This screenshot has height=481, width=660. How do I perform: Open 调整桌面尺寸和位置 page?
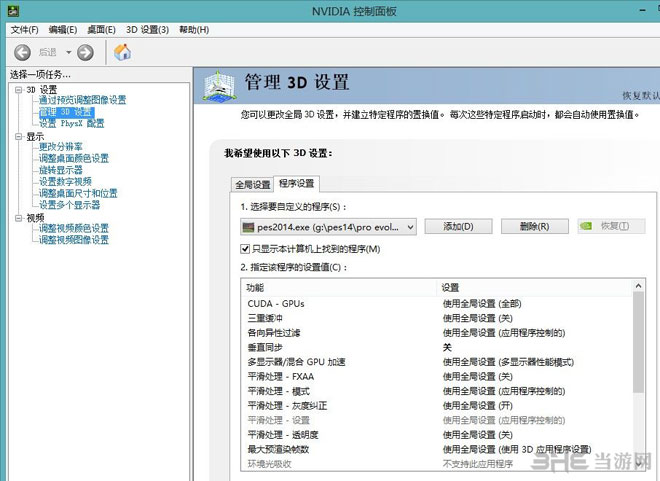pyautogui.click(x=78, y=193)
